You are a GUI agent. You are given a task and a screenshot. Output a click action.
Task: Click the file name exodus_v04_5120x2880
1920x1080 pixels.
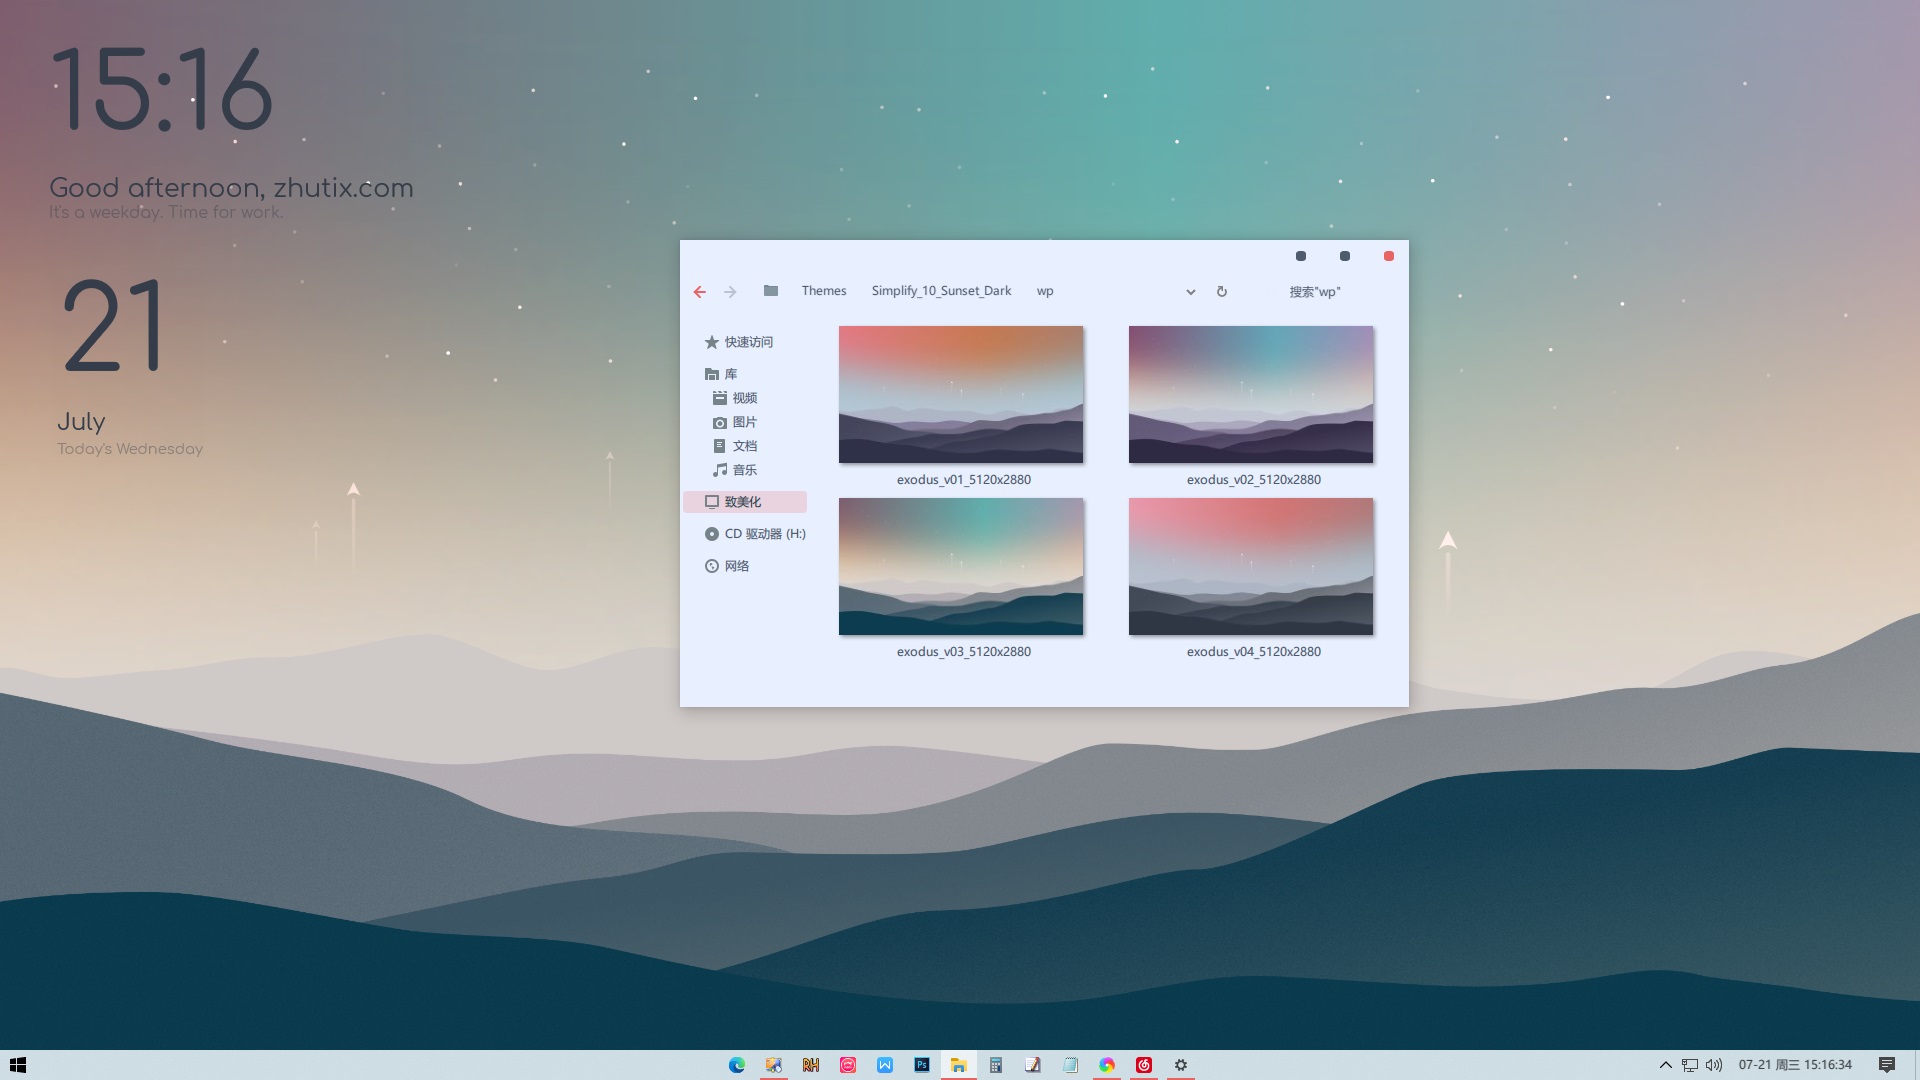pyautogui.click(x=1253, y=652)
